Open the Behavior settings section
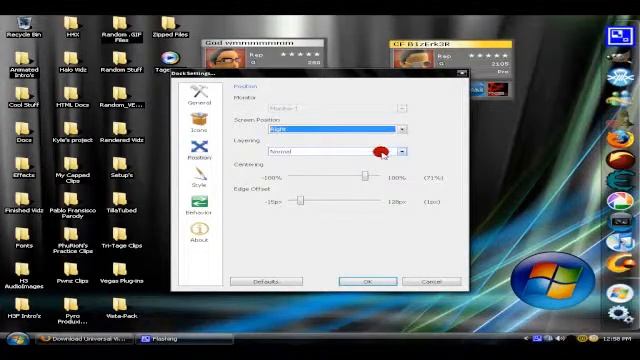 point(199,205)
